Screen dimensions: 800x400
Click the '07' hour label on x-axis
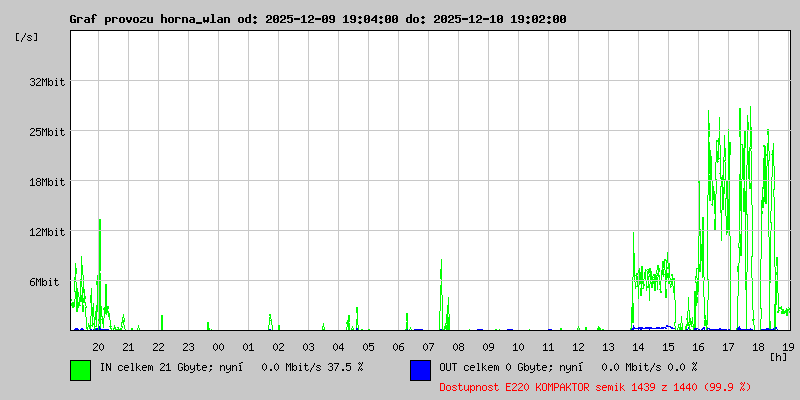point(428,347)
